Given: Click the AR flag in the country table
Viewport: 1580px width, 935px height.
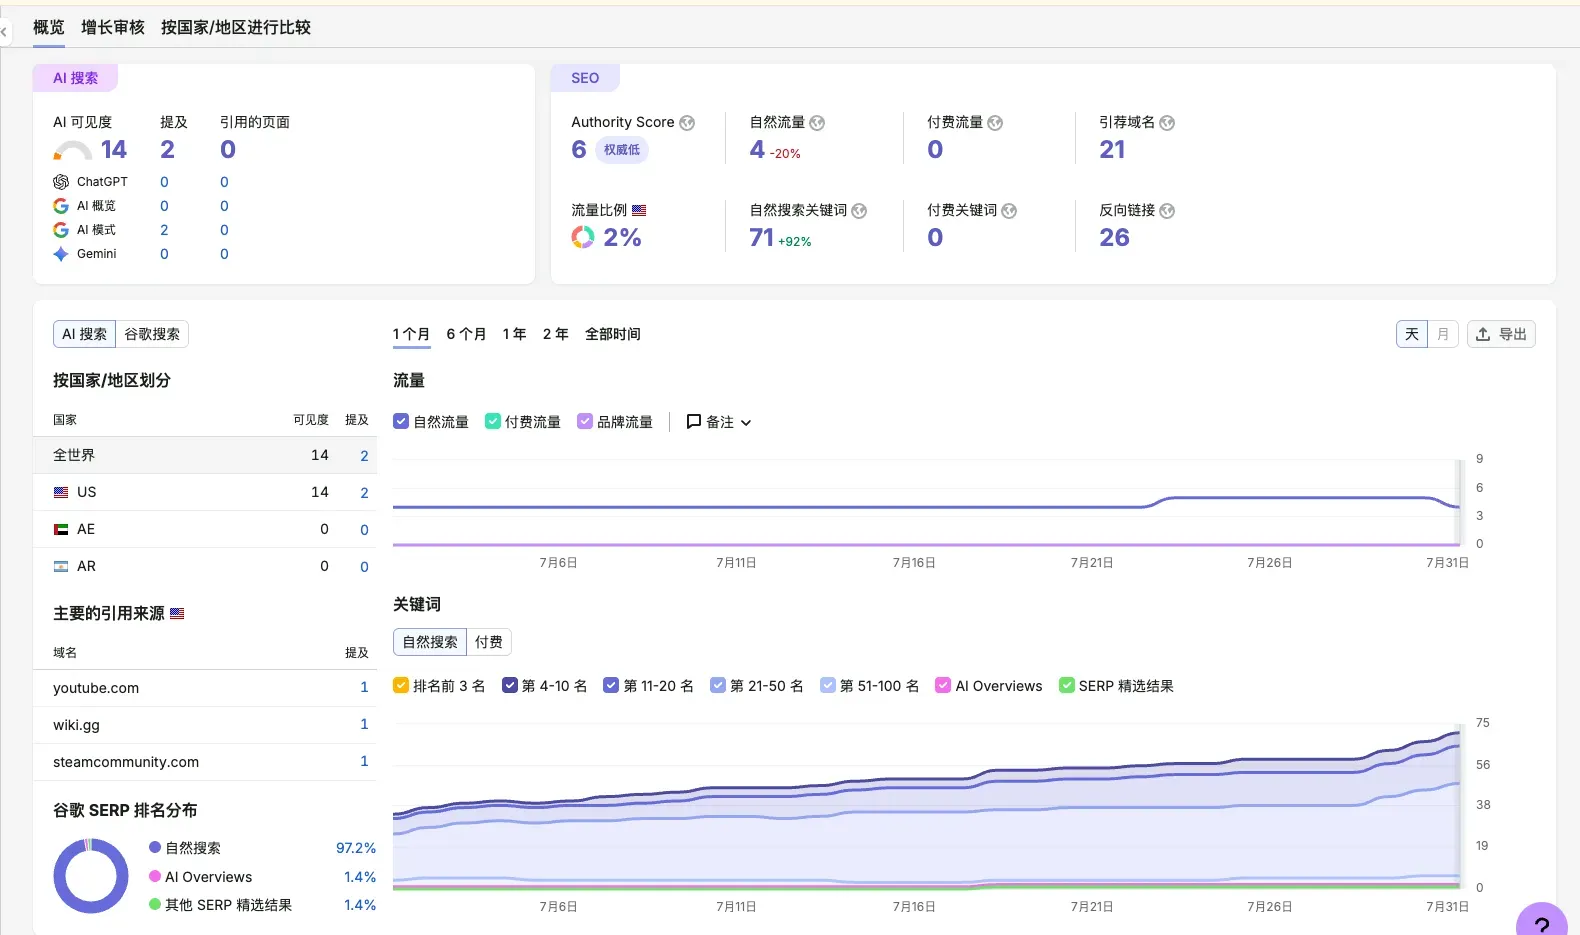Looking at the screenshot, I should tap(61, 566).
